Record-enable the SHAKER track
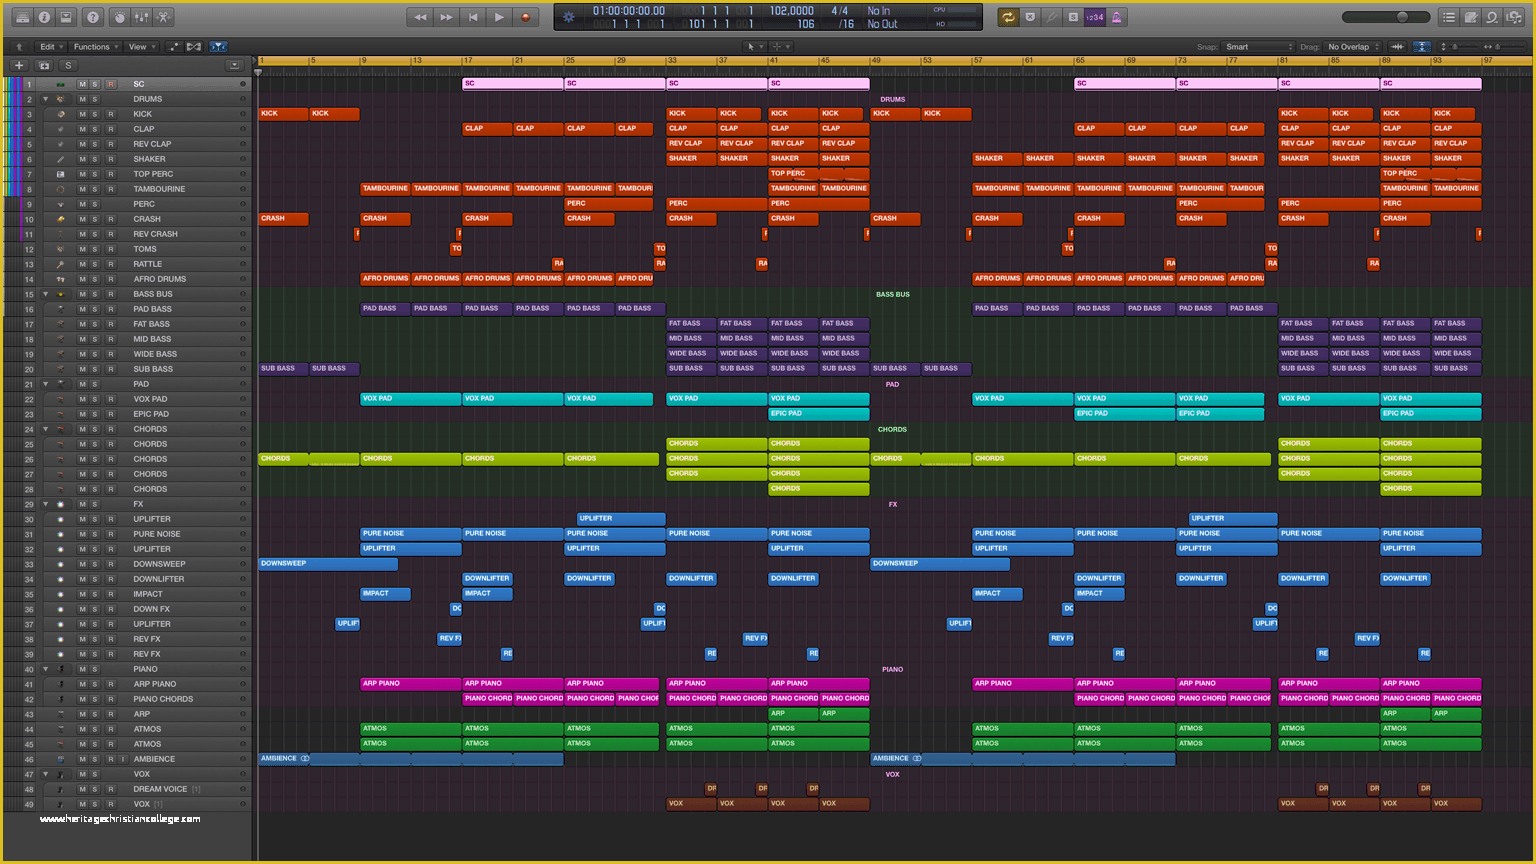Screen dimensions: 1536x864 tap(111, 159)
